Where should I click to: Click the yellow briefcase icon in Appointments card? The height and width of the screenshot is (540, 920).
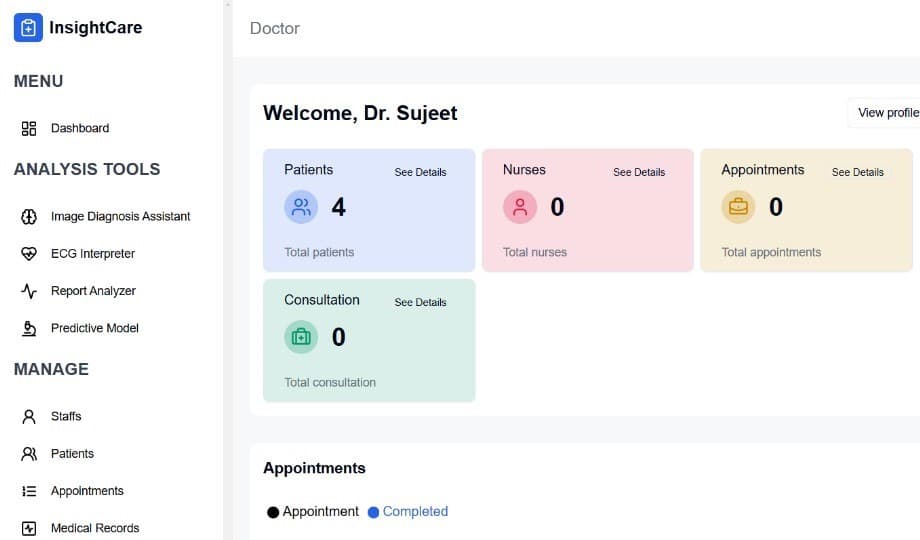pyautogui.click(x=738, y=207)
